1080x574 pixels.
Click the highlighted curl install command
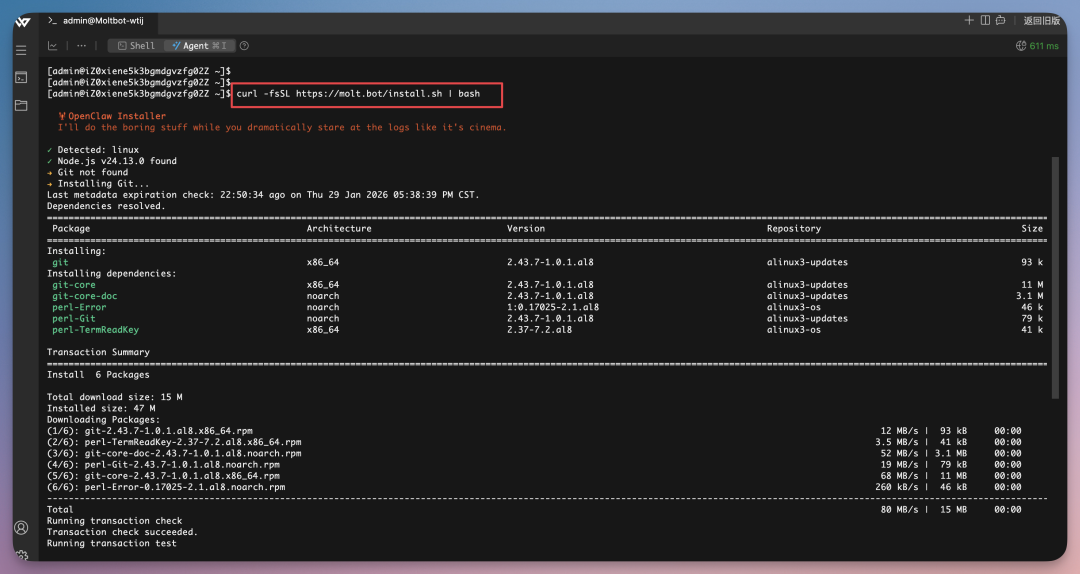[x=365, y=94]
